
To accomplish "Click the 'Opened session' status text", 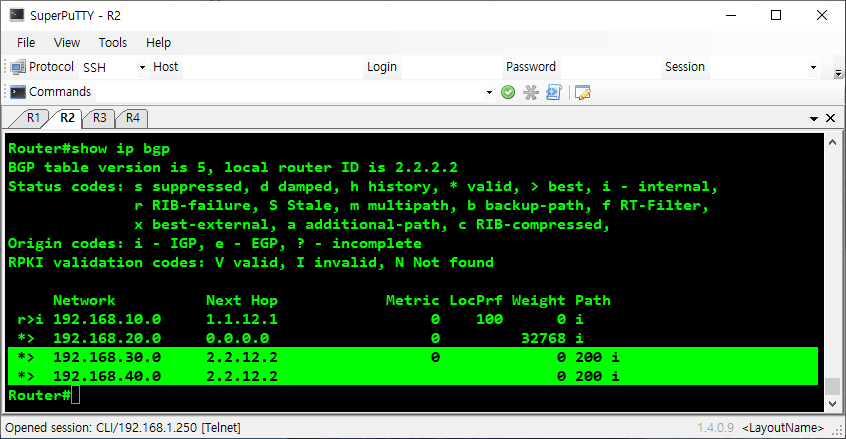I will tap(123, 428).
